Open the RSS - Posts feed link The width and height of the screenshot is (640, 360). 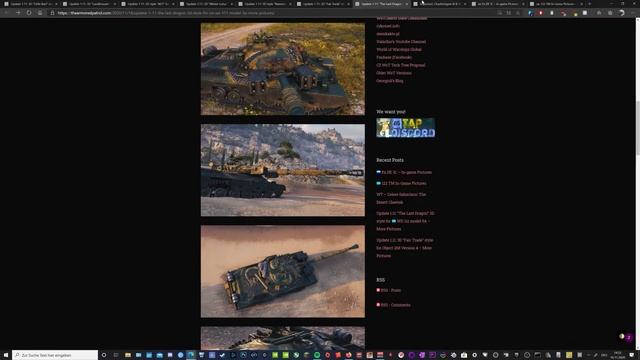tap(391, 290)
